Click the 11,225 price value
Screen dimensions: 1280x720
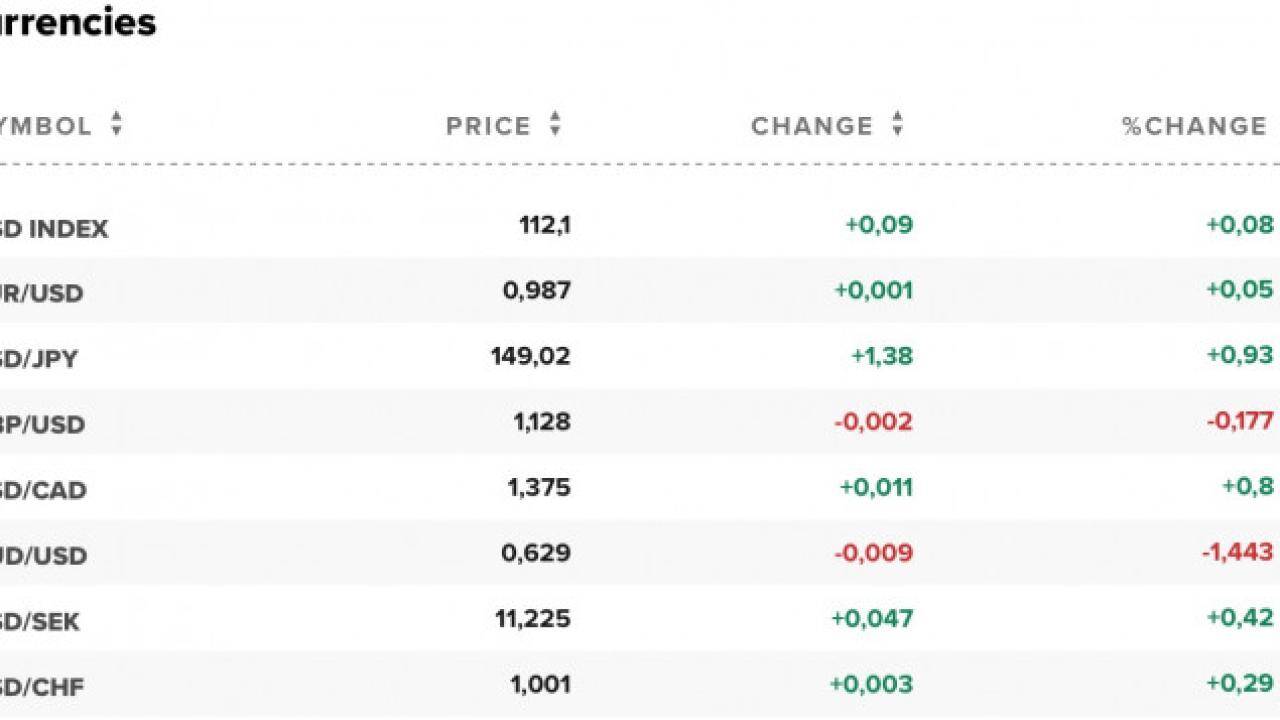click(532, 619)
